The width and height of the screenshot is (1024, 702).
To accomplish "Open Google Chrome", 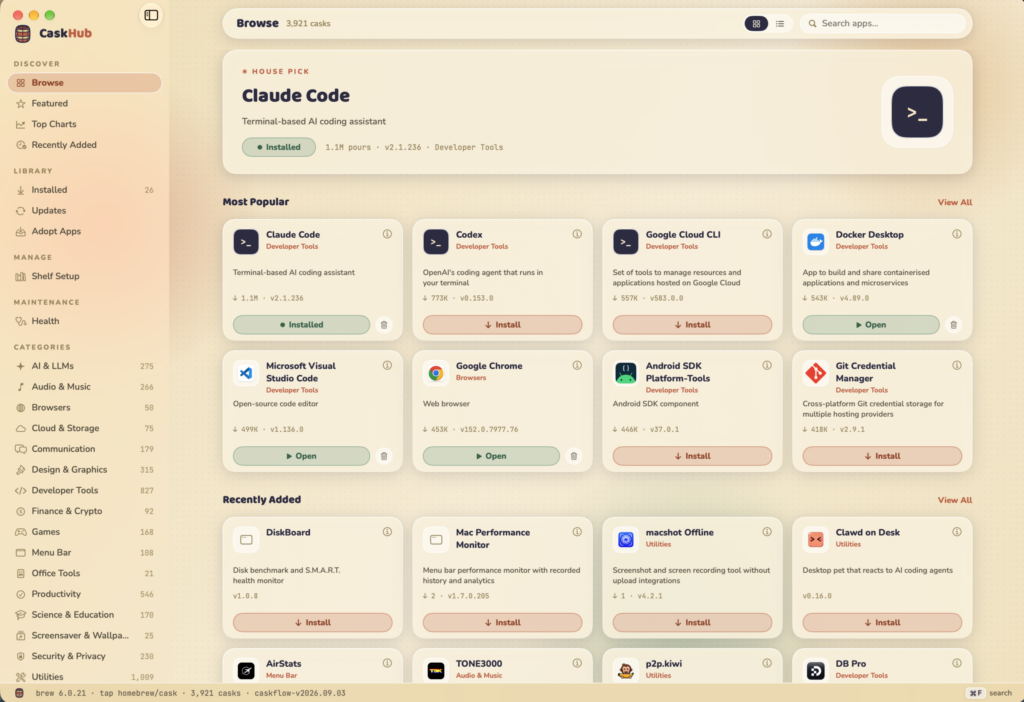I will tap(491, 456).
